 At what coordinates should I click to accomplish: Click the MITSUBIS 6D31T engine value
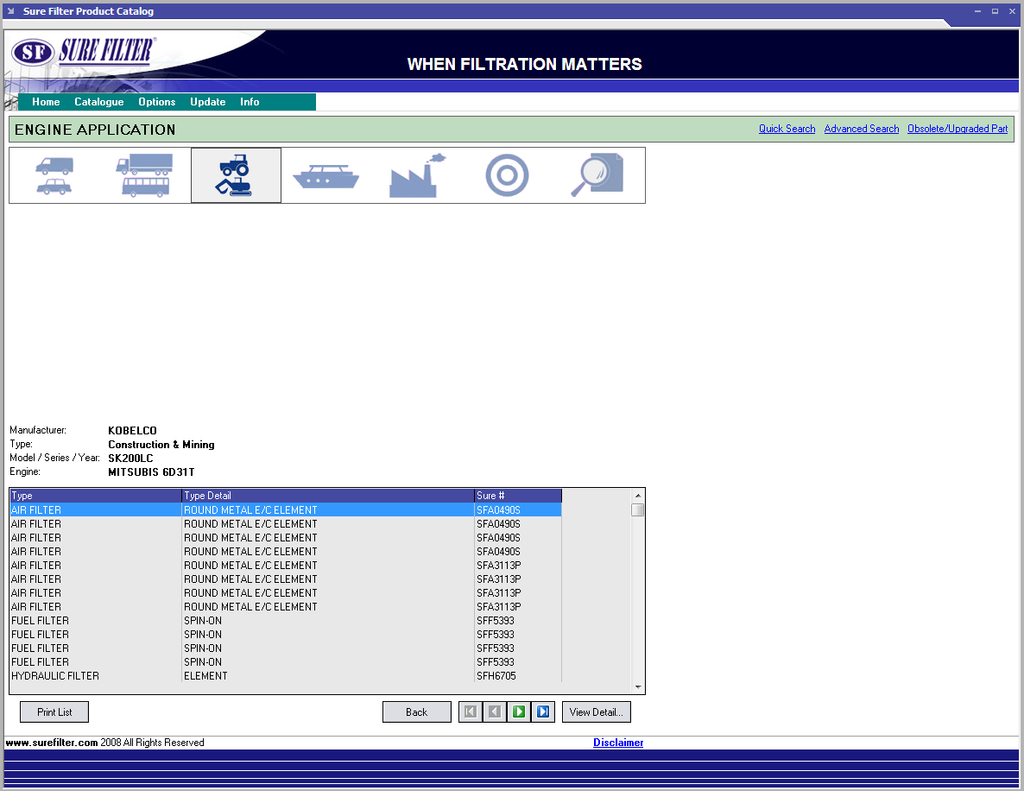[152, 472]
